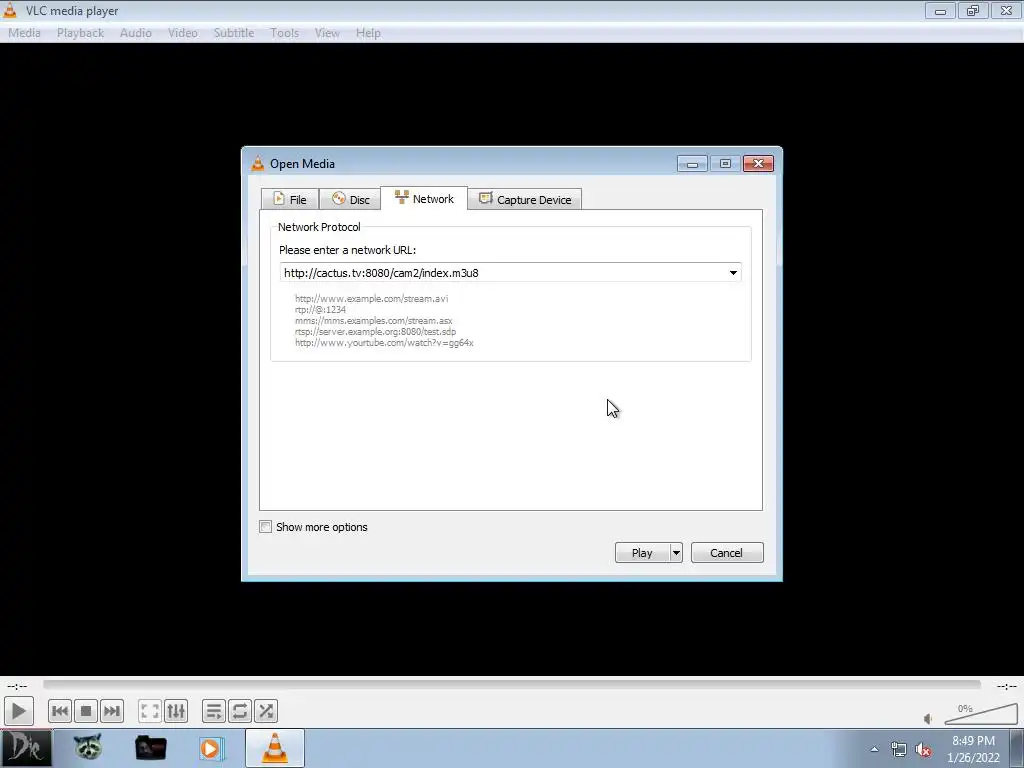Click the VLC taskbar button

point(275,748)
